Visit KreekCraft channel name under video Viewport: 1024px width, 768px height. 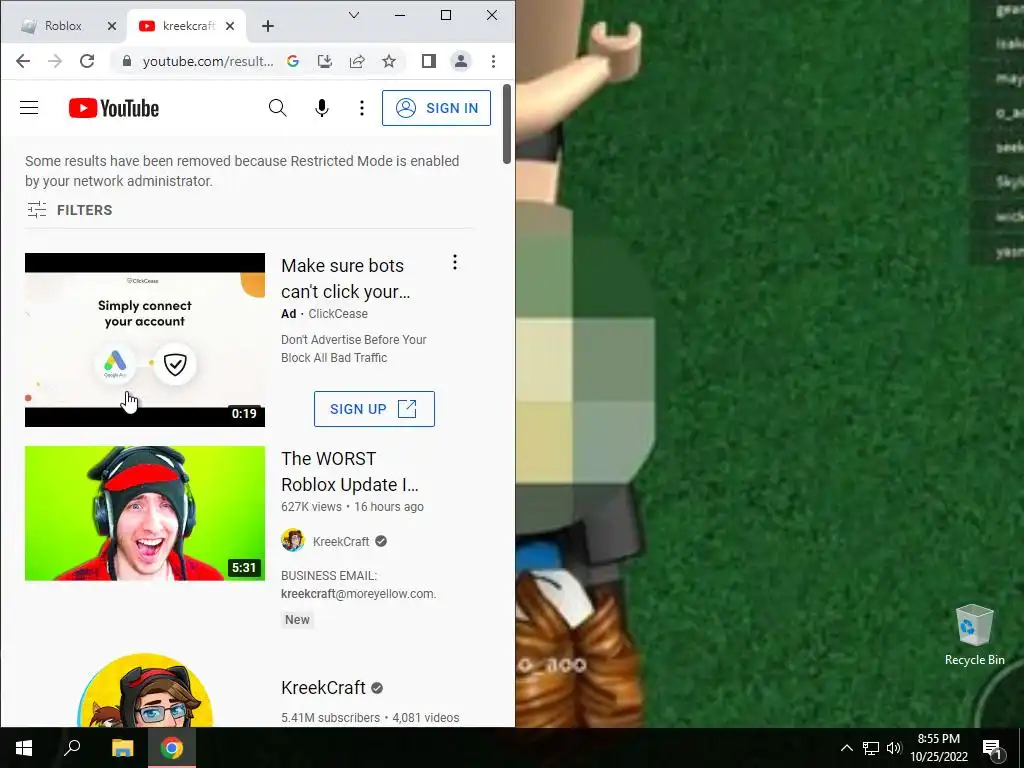pos(341,541)
